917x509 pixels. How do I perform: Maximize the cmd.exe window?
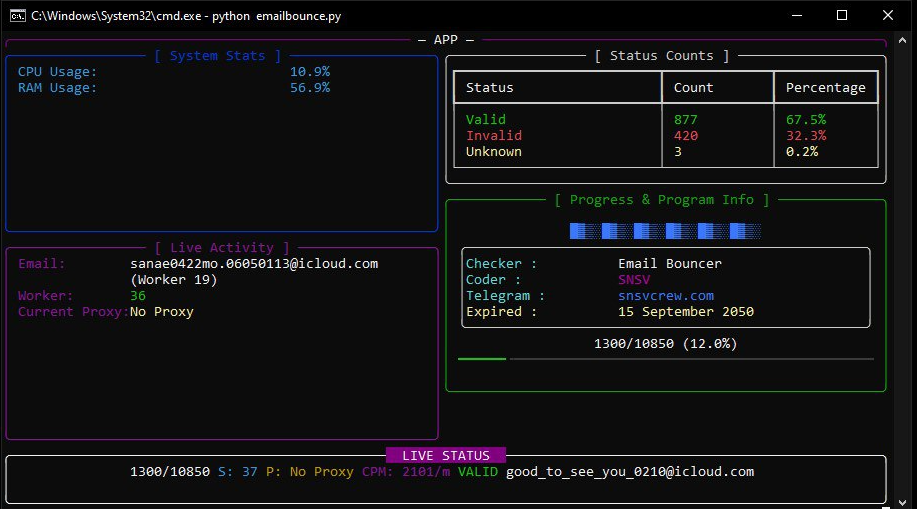click(x=842, y=16)
